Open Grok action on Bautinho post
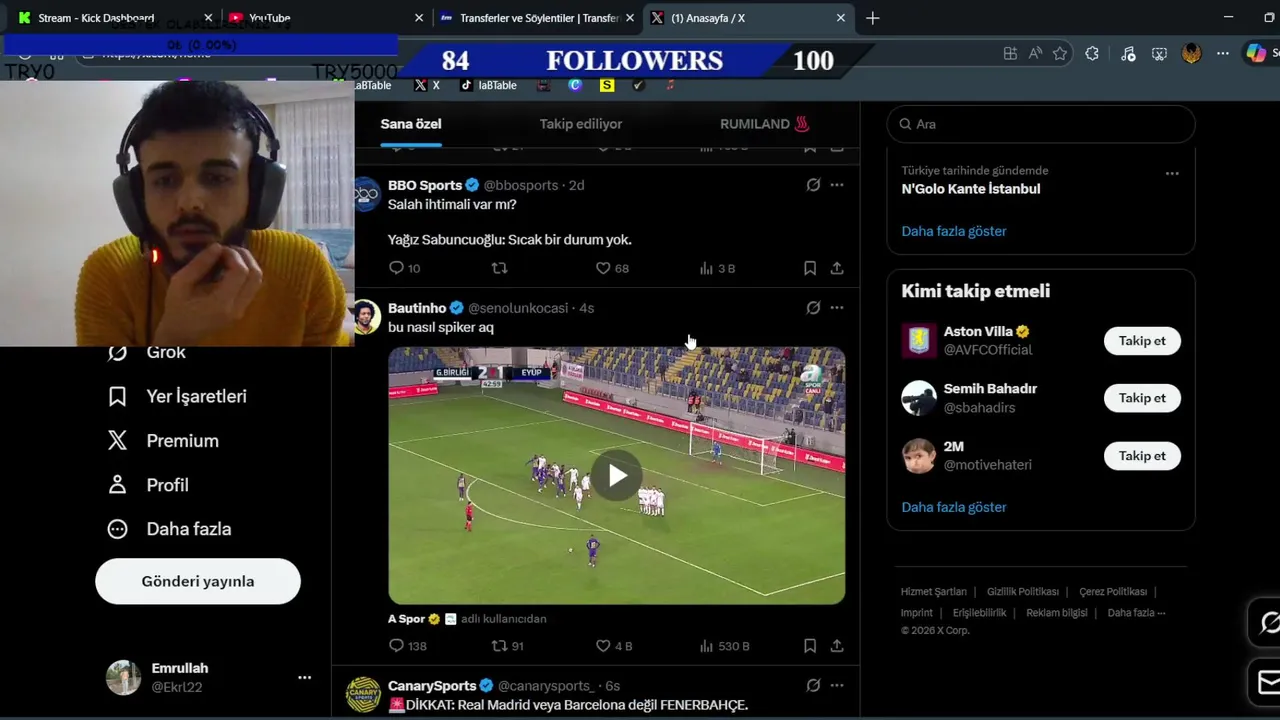The image size is (1280, 720). 813,308
